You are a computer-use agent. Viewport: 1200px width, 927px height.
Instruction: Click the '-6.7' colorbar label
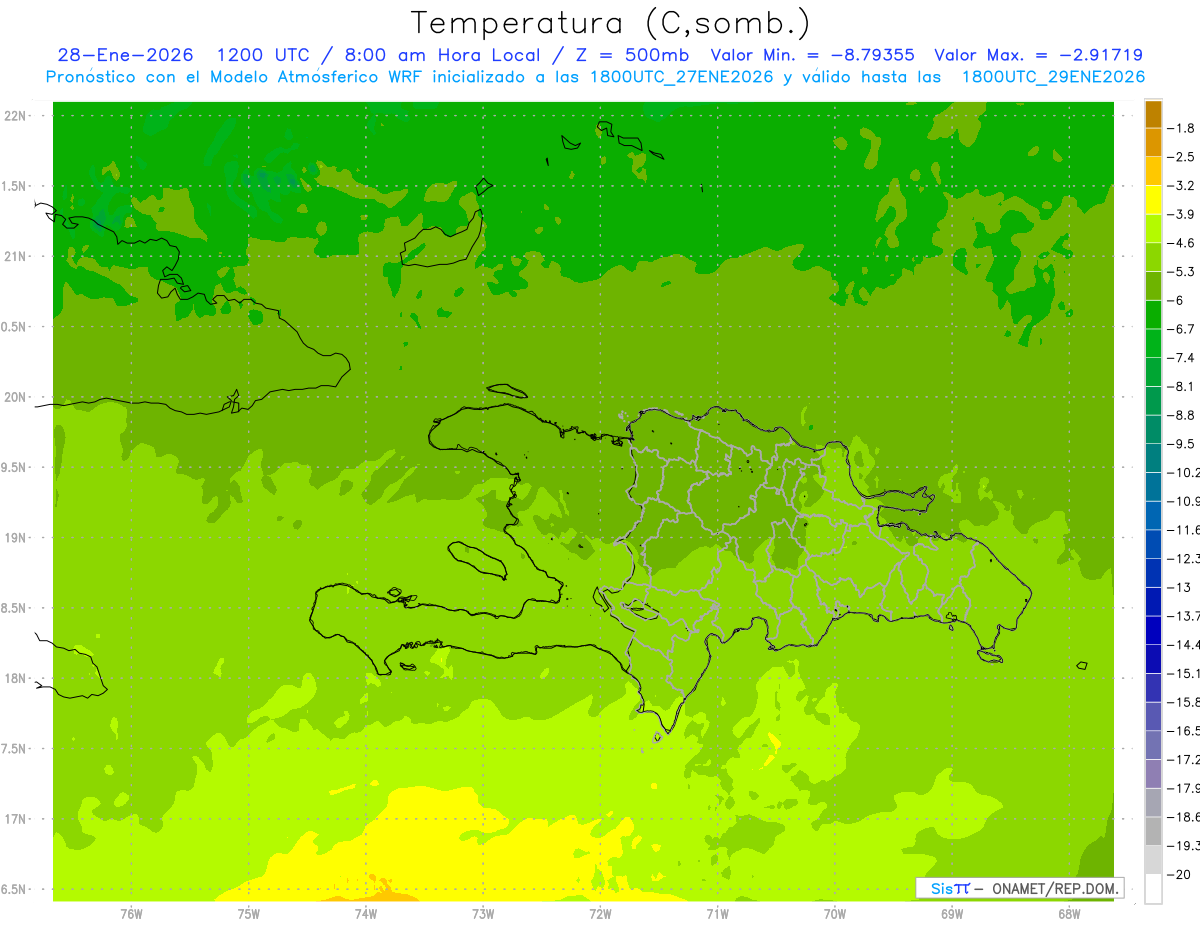click(1181, 329)
